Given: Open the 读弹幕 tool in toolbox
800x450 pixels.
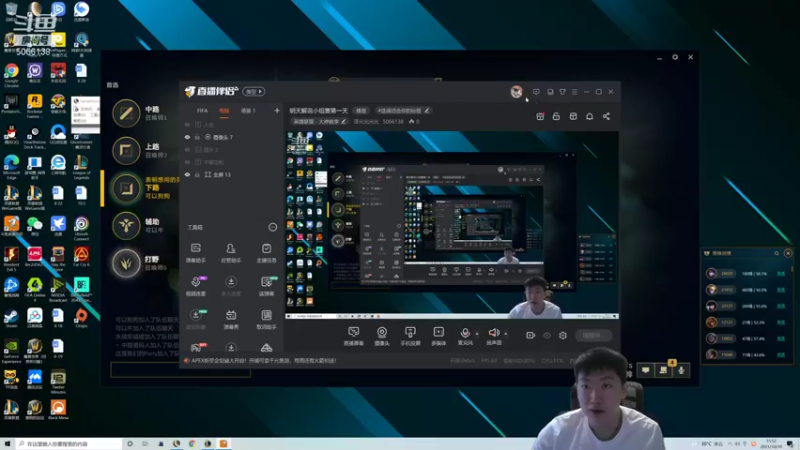Looking at the screenshot, I should [x=266, y=286].
